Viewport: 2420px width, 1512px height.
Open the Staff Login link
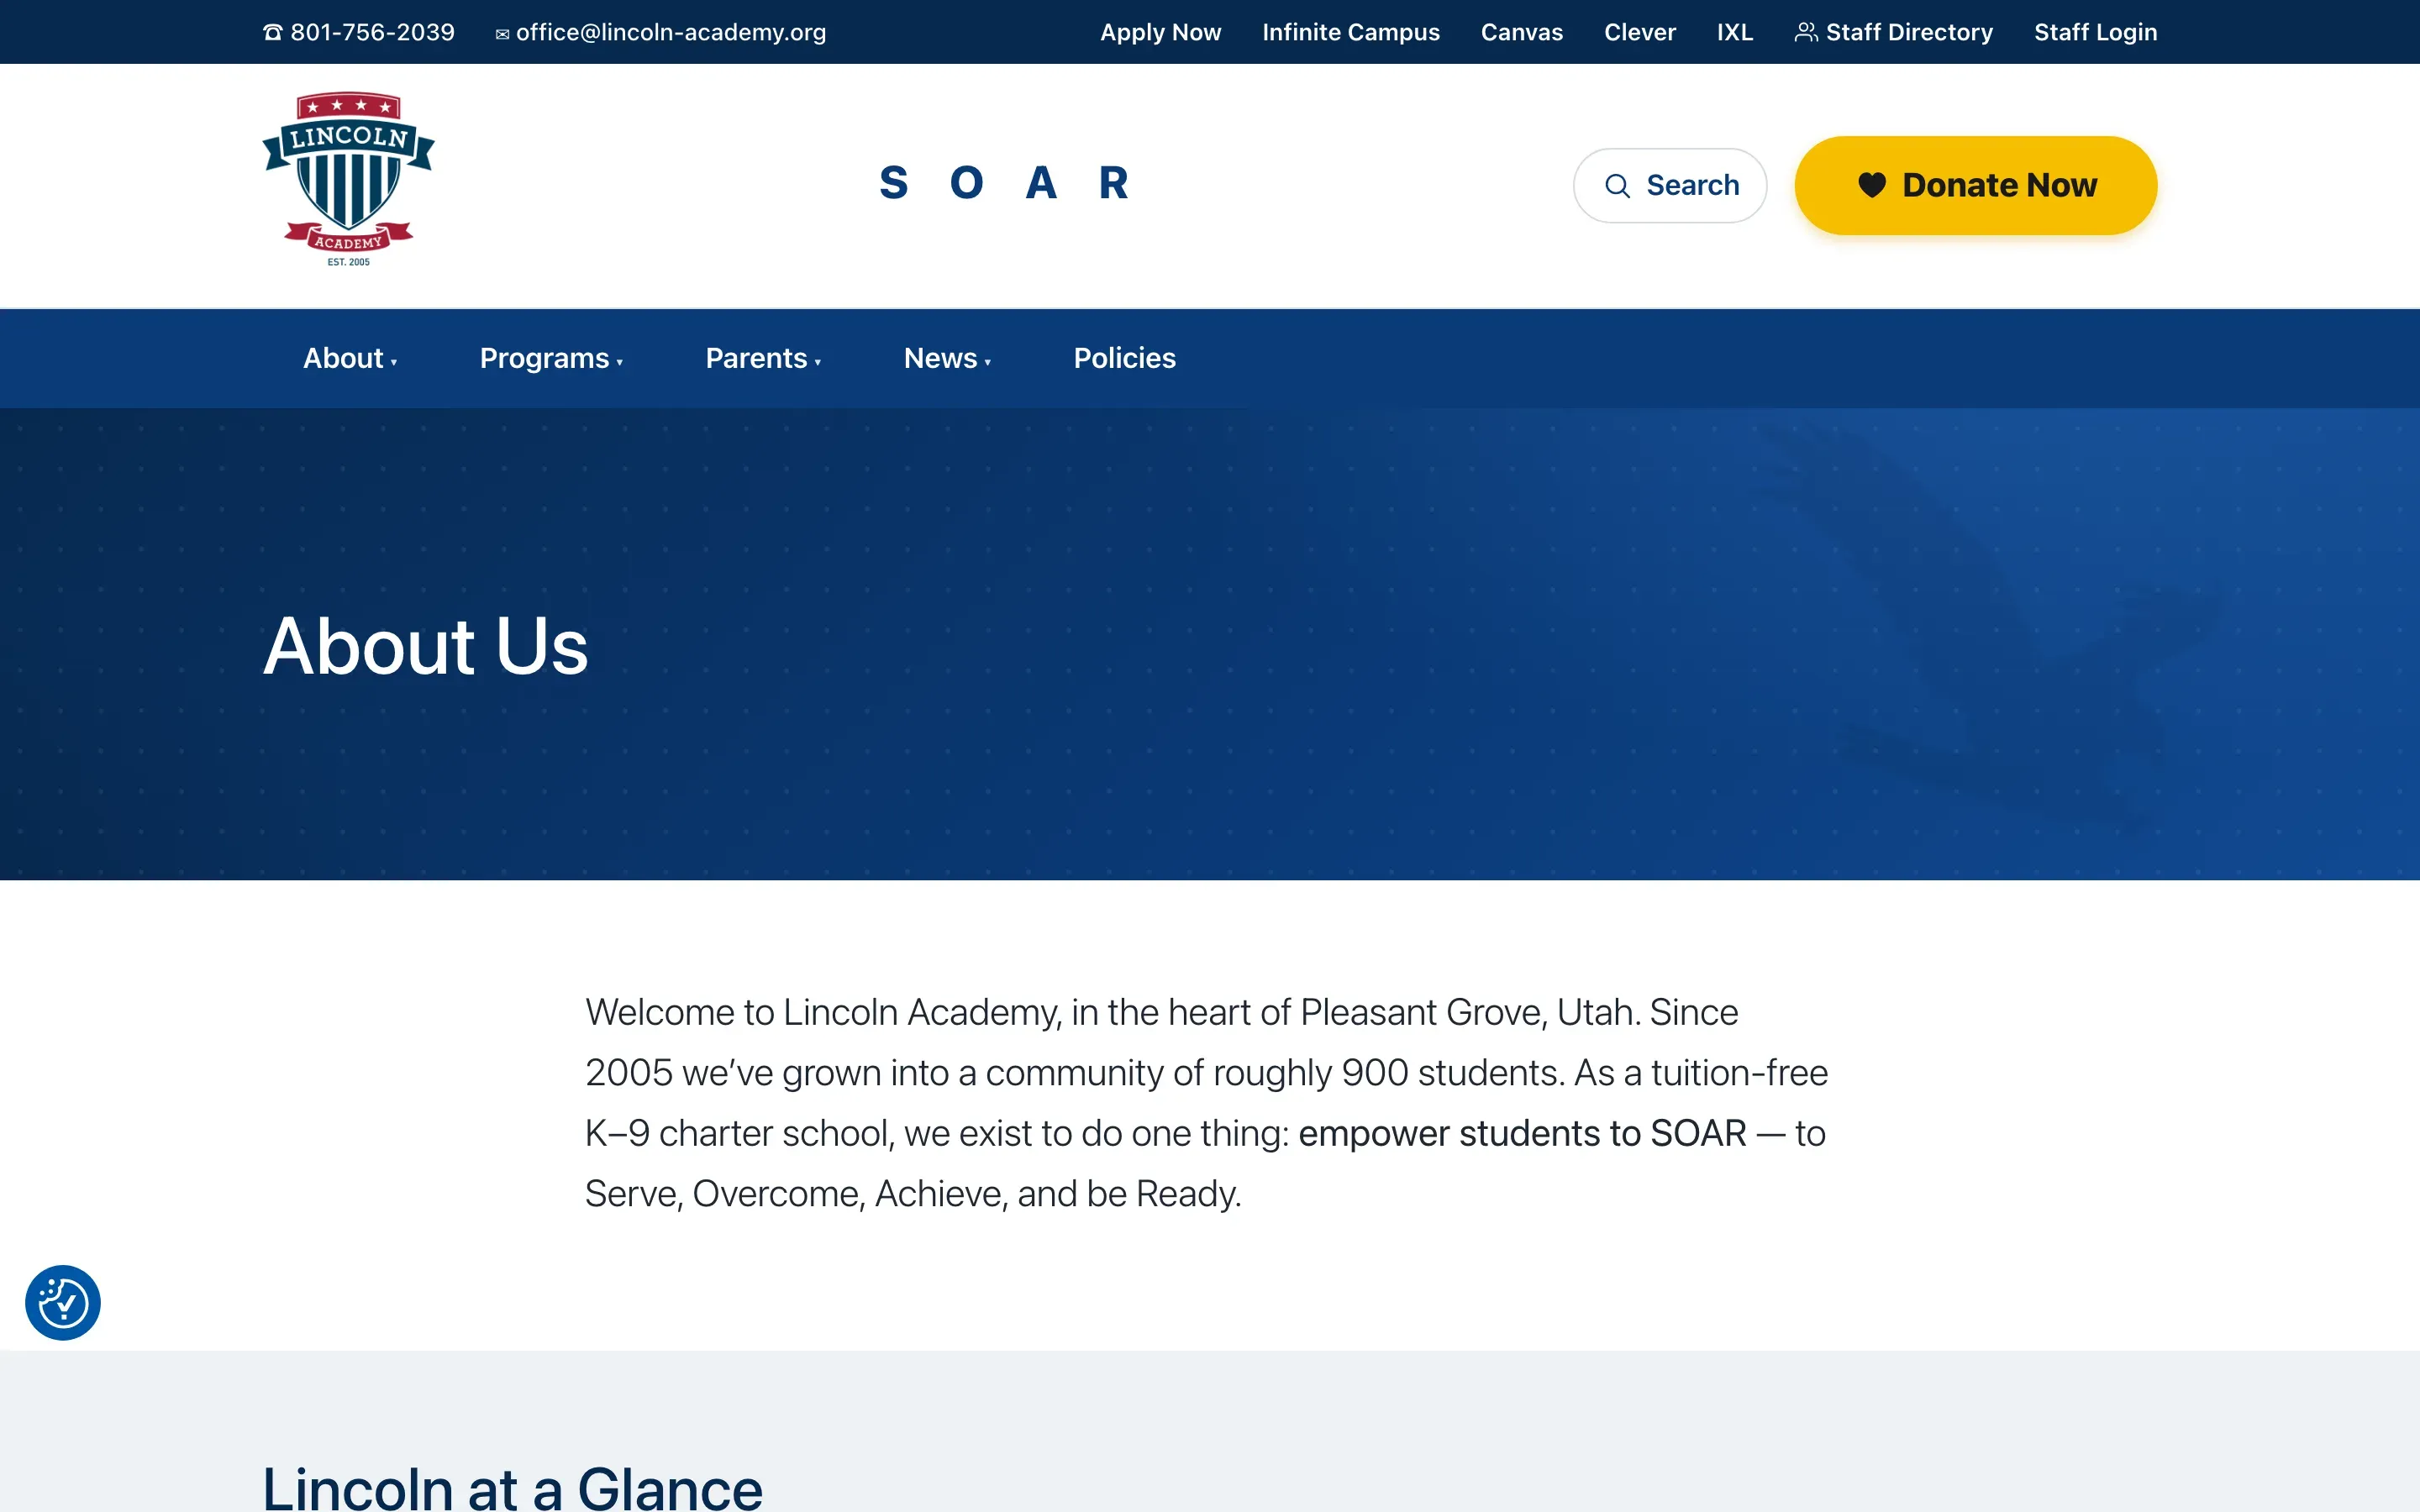(2095, 32)
